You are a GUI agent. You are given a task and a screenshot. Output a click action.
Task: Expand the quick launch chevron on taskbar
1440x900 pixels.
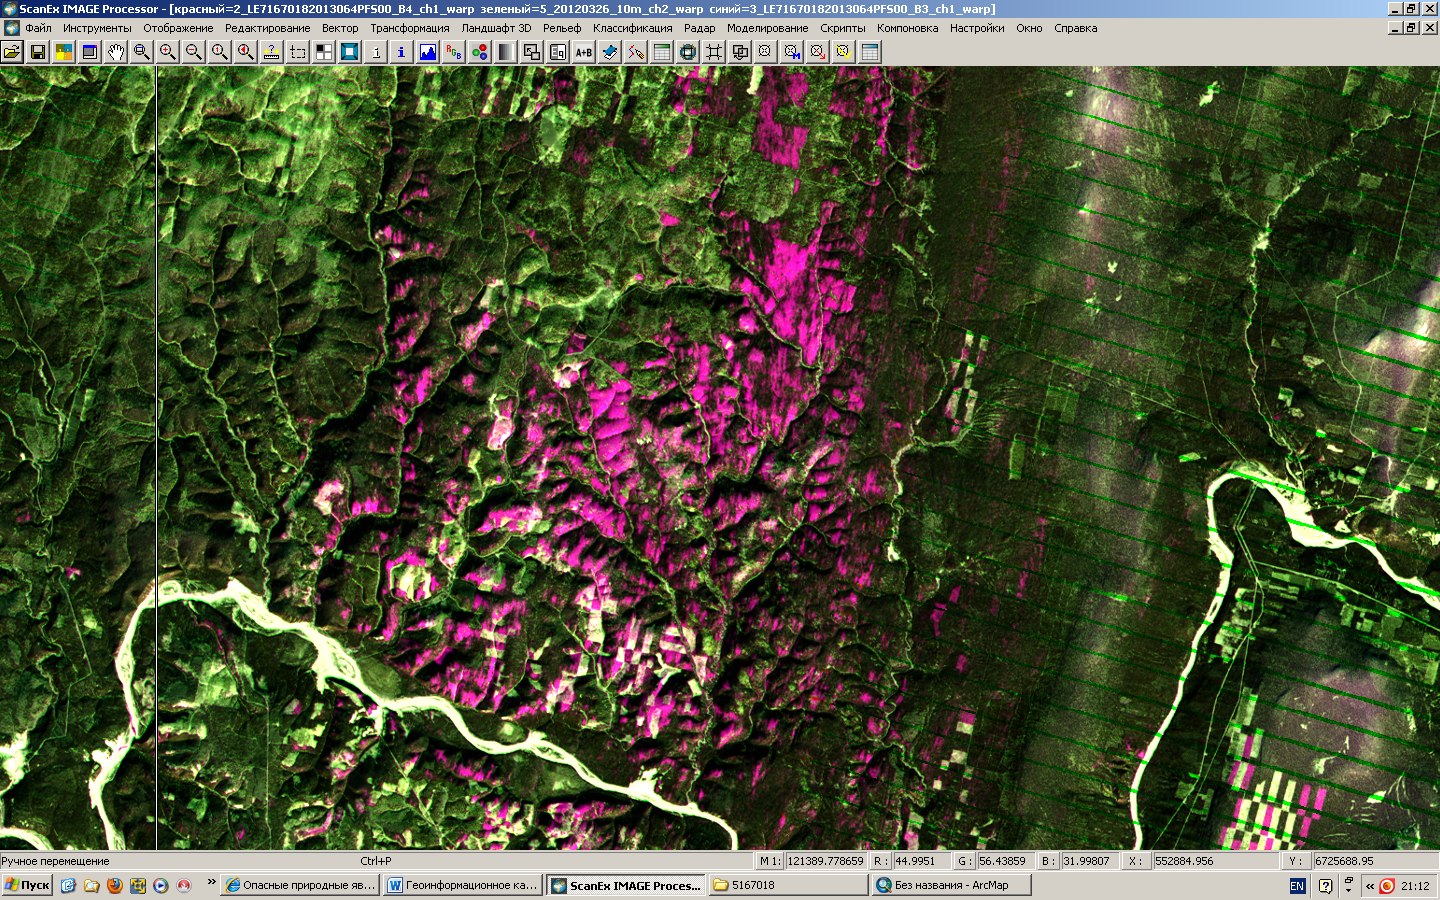(x=211, y=882)
